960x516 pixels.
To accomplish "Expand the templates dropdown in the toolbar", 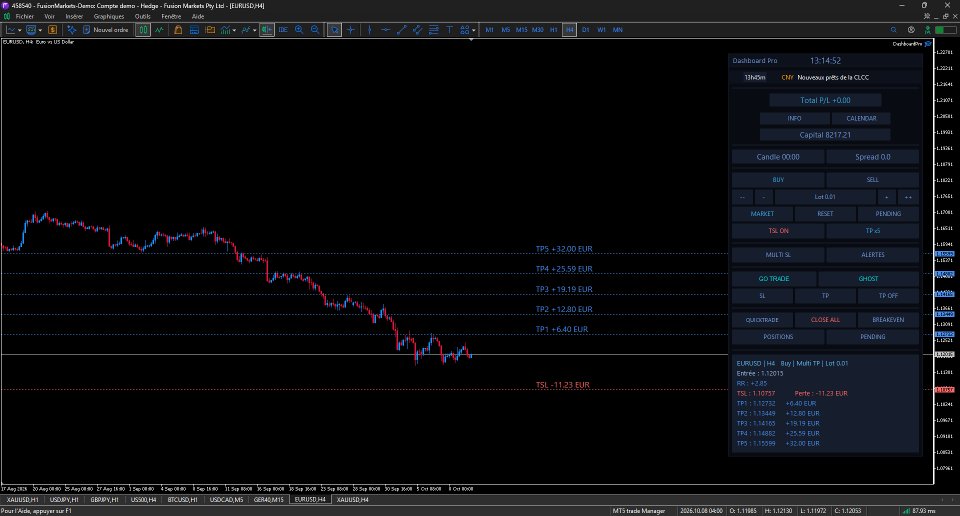I will coord(255,30).
